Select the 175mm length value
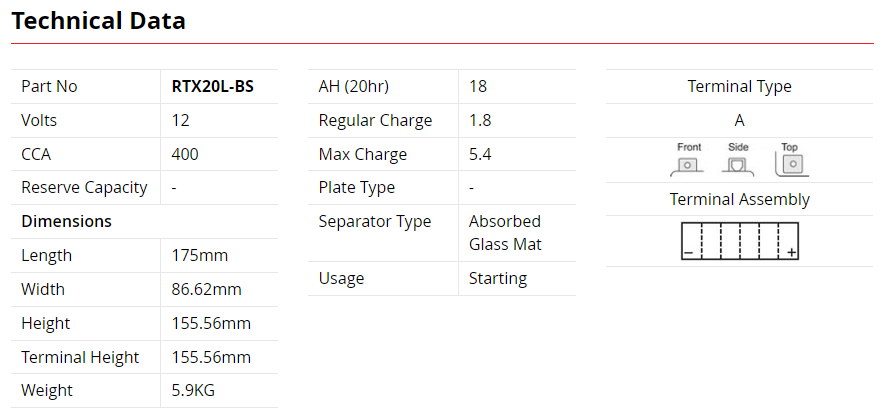The width and height of the screenshot is (896, 418). (199, 255)
